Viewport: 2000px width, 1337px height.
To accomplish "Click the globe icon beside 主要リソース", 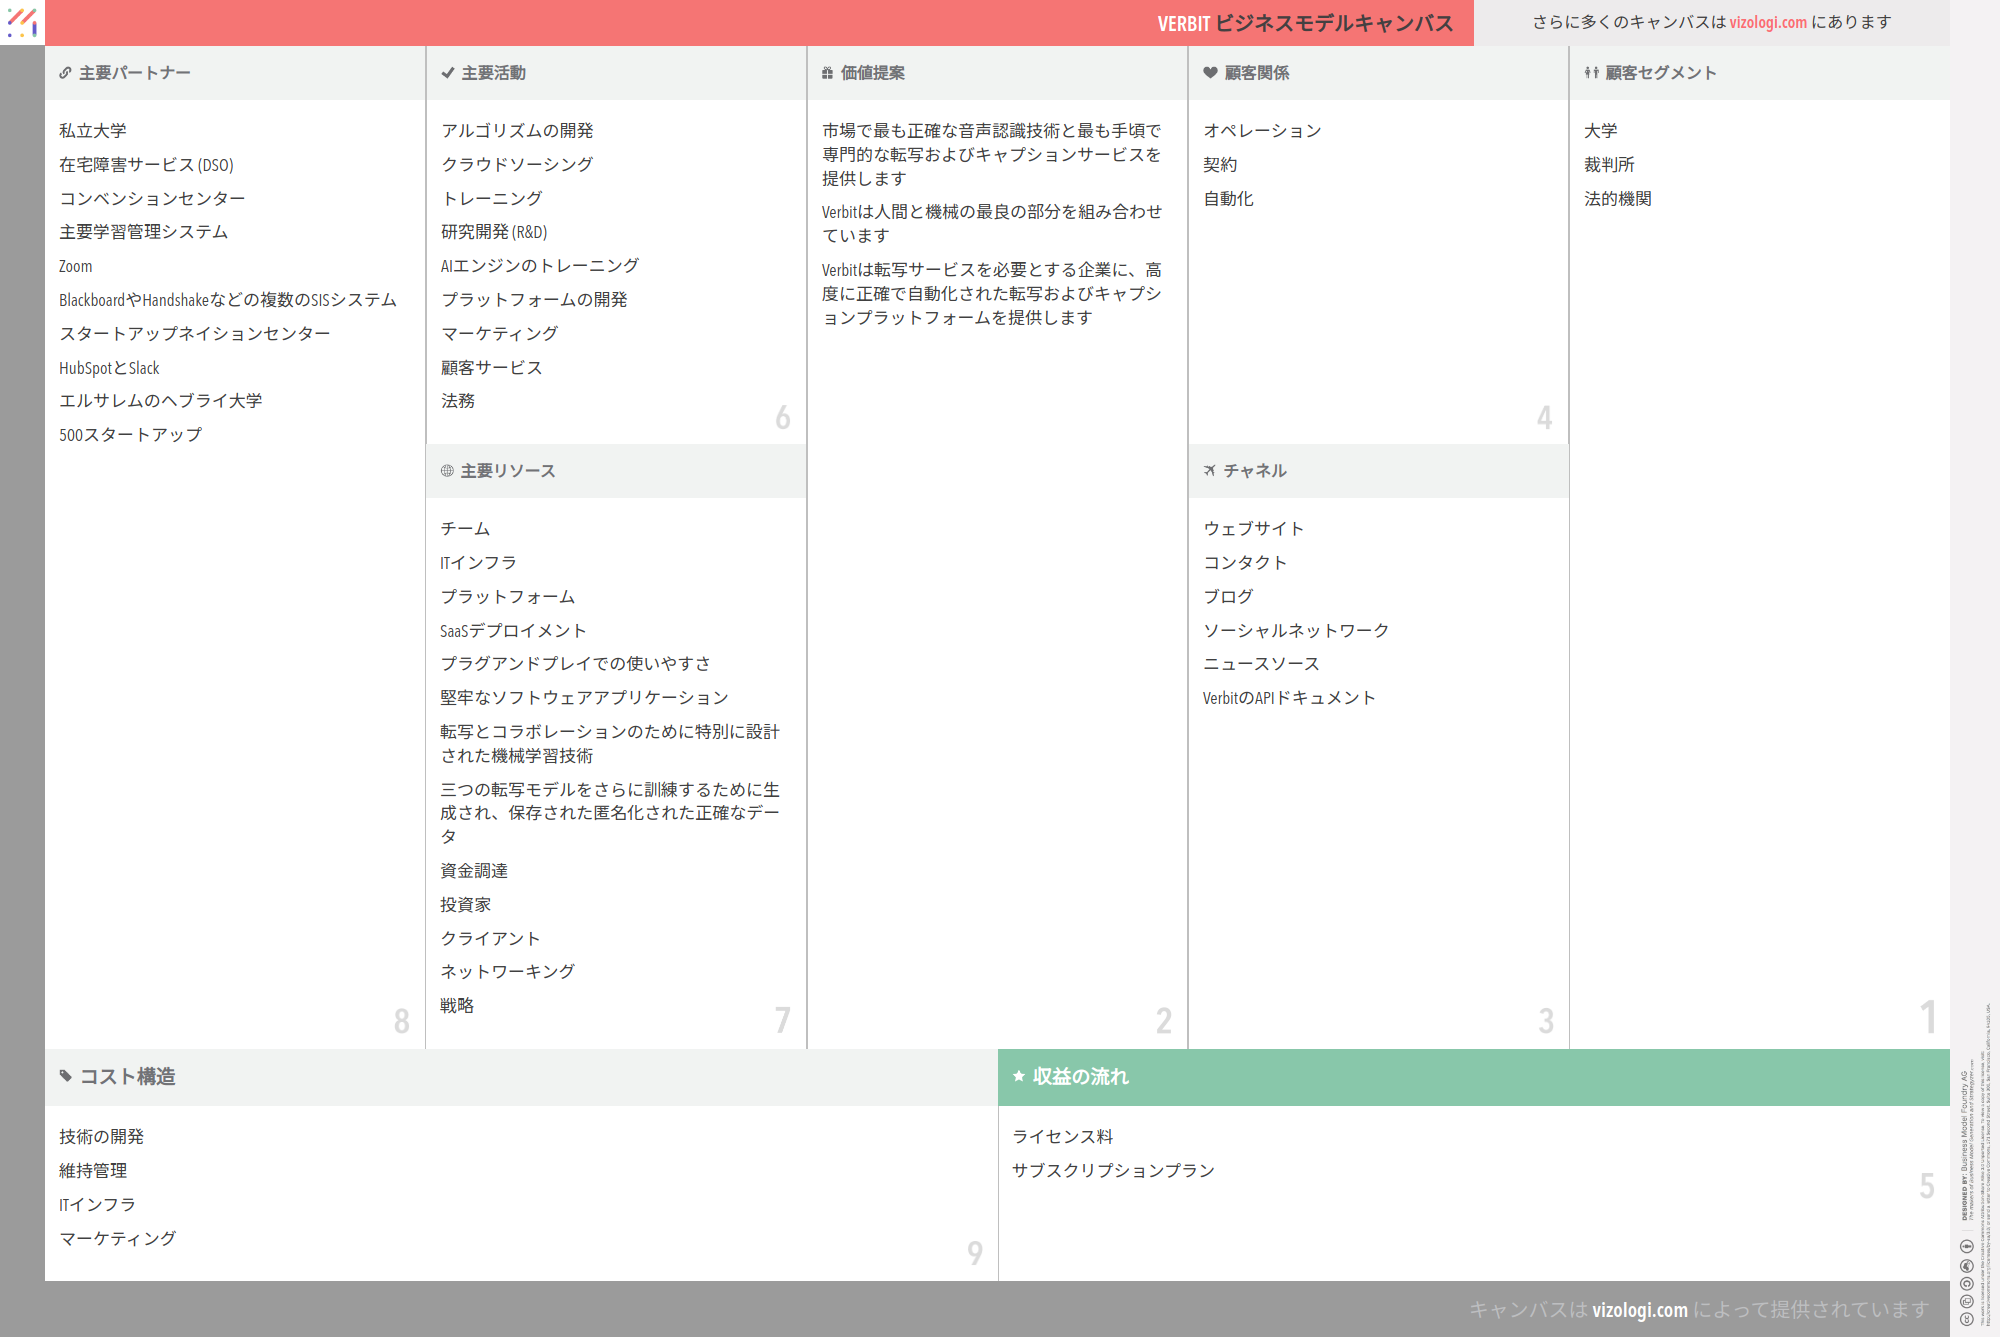I will click(x=447, y=471).
